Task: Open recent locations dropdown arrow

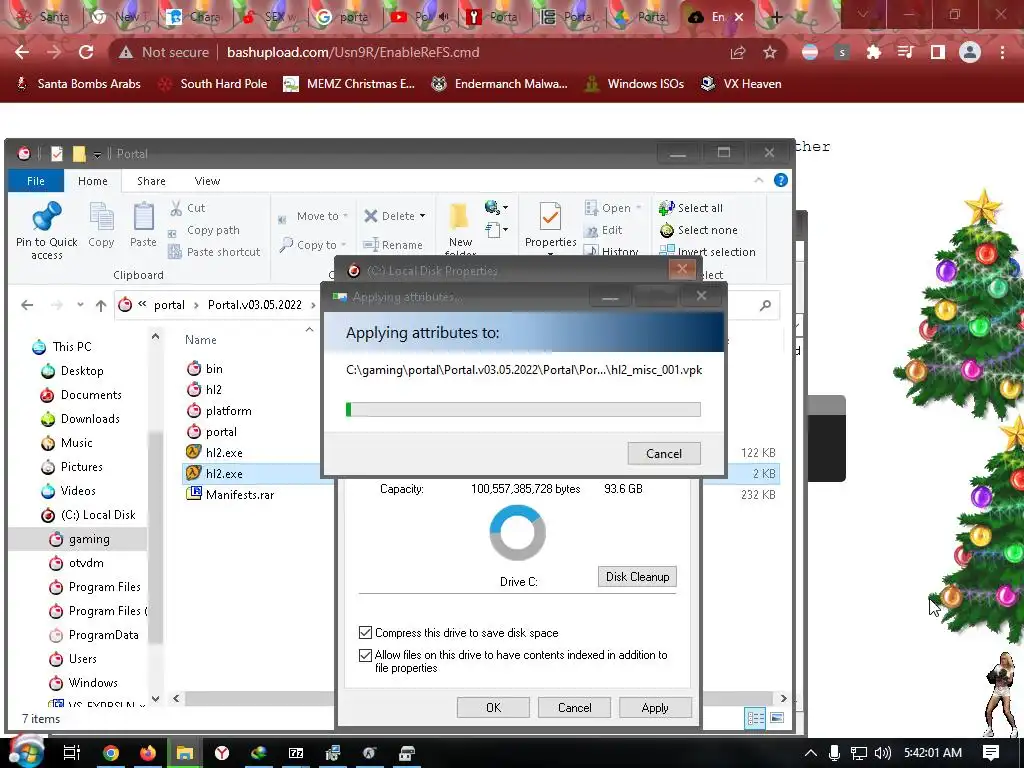Action: [x=80, y=305]
